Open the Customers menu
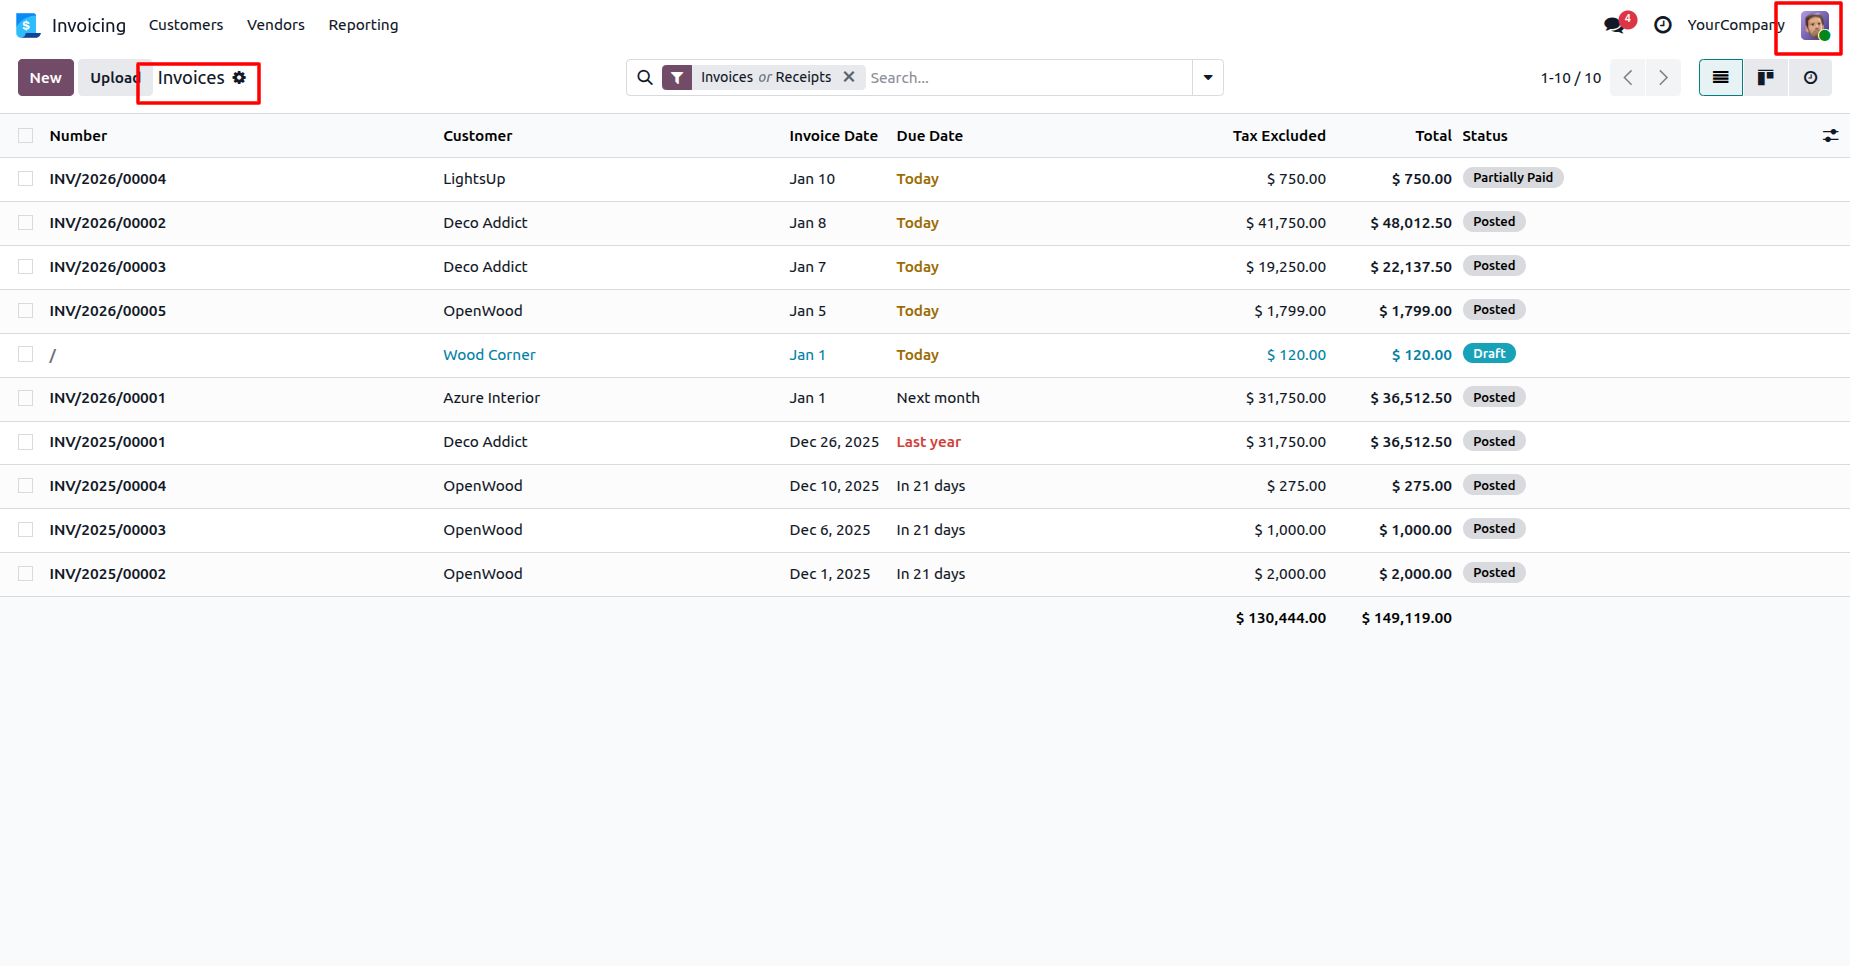The image size is (1850, 966). [186, 25]
